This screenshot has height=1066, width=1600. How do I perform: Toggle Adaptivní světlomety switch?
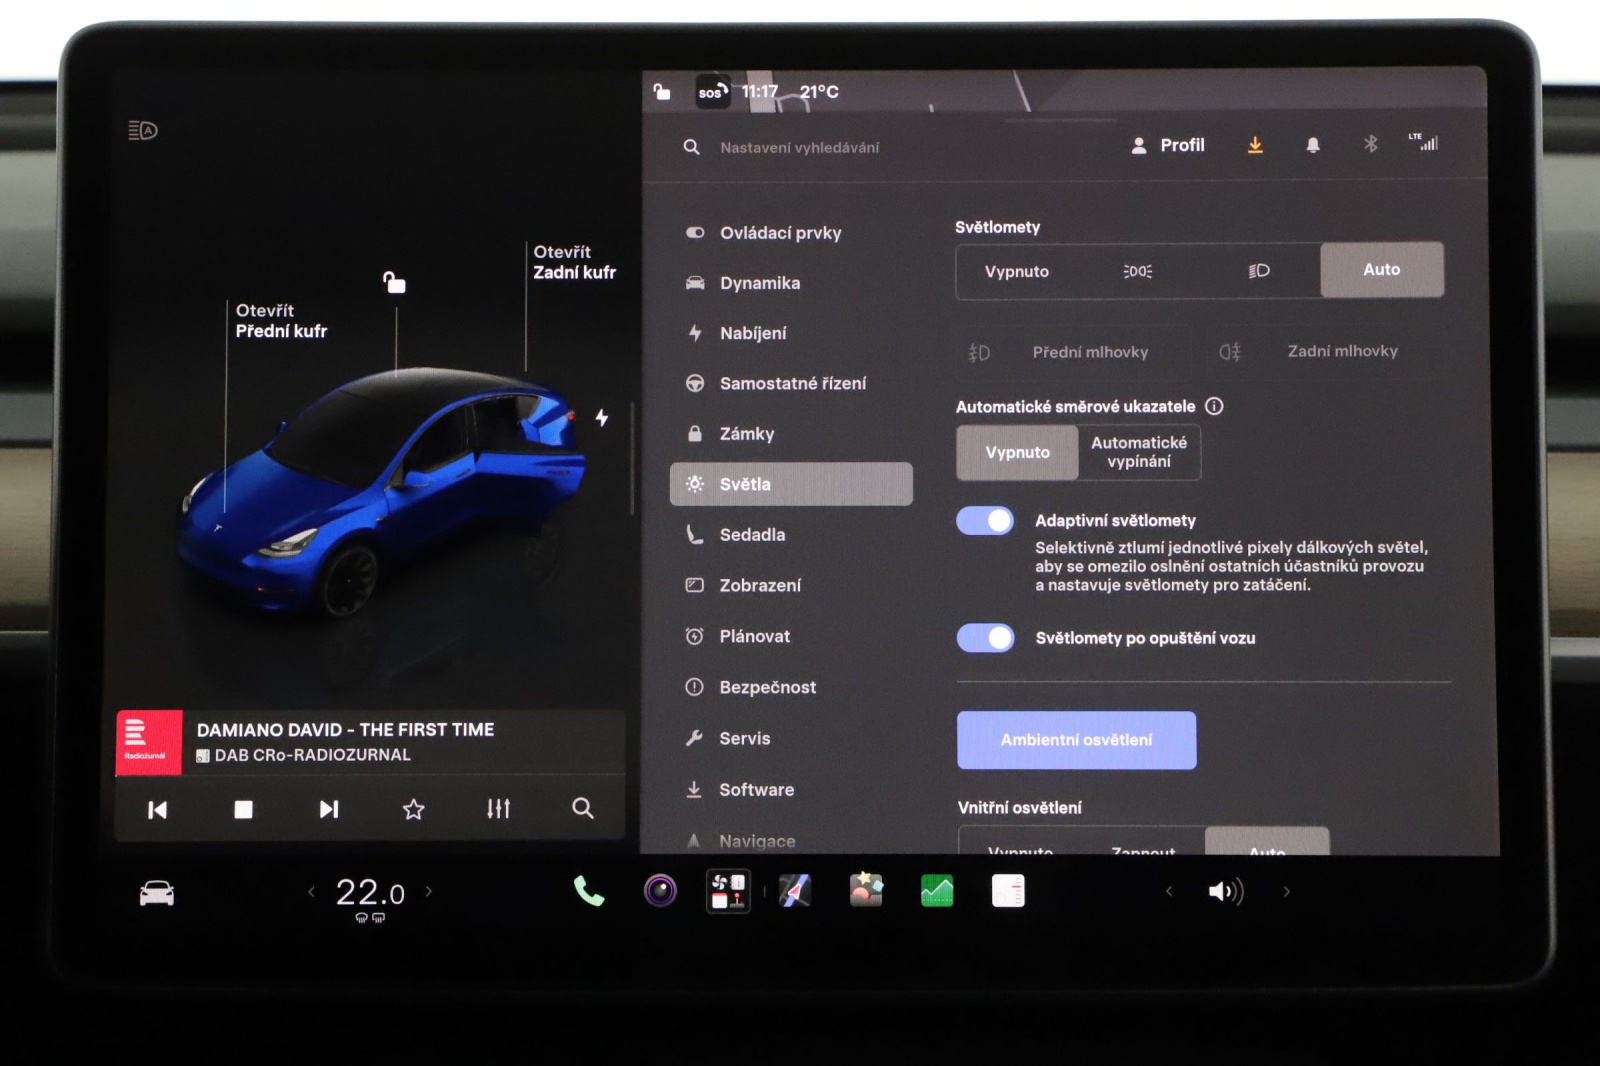[x=985, y=520]
